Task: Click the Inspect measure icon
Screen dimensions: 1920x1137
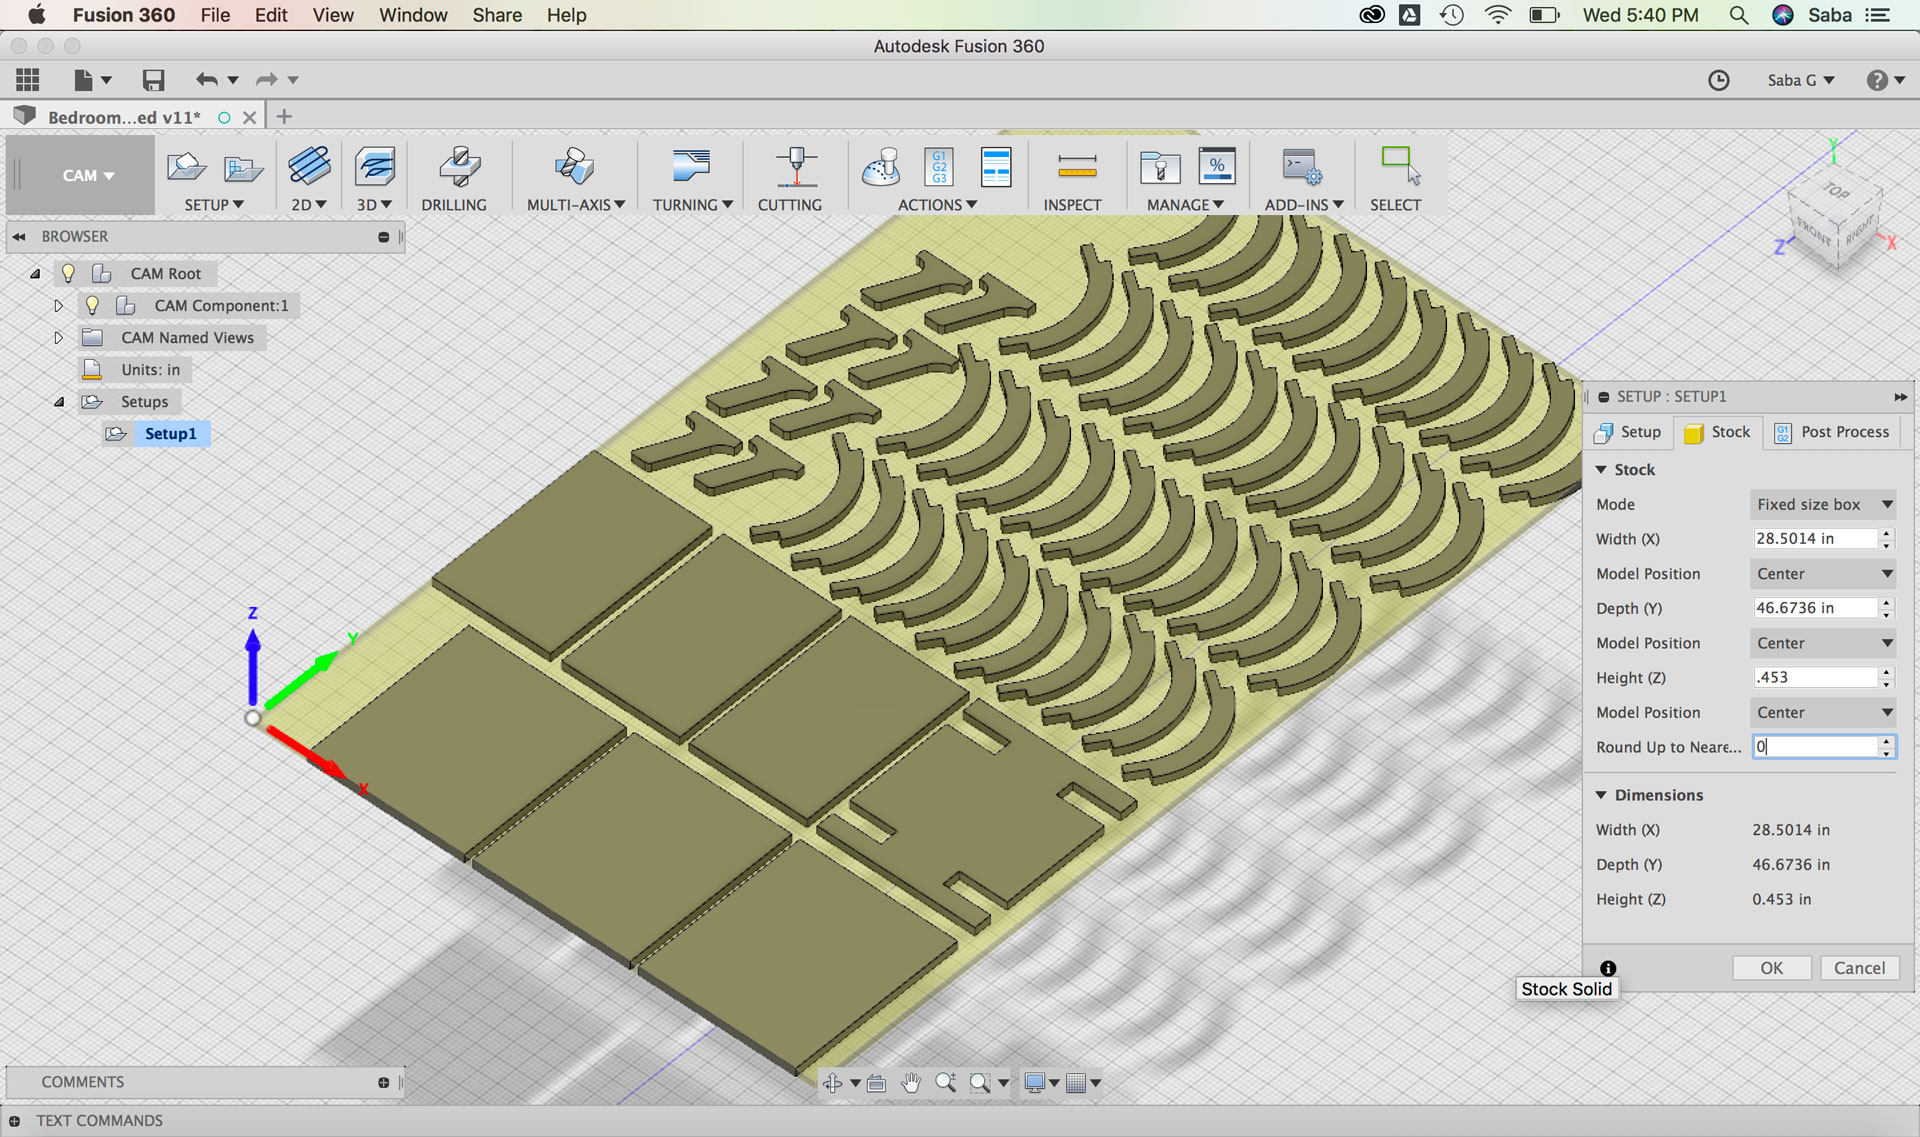Action: (1076, 166)
